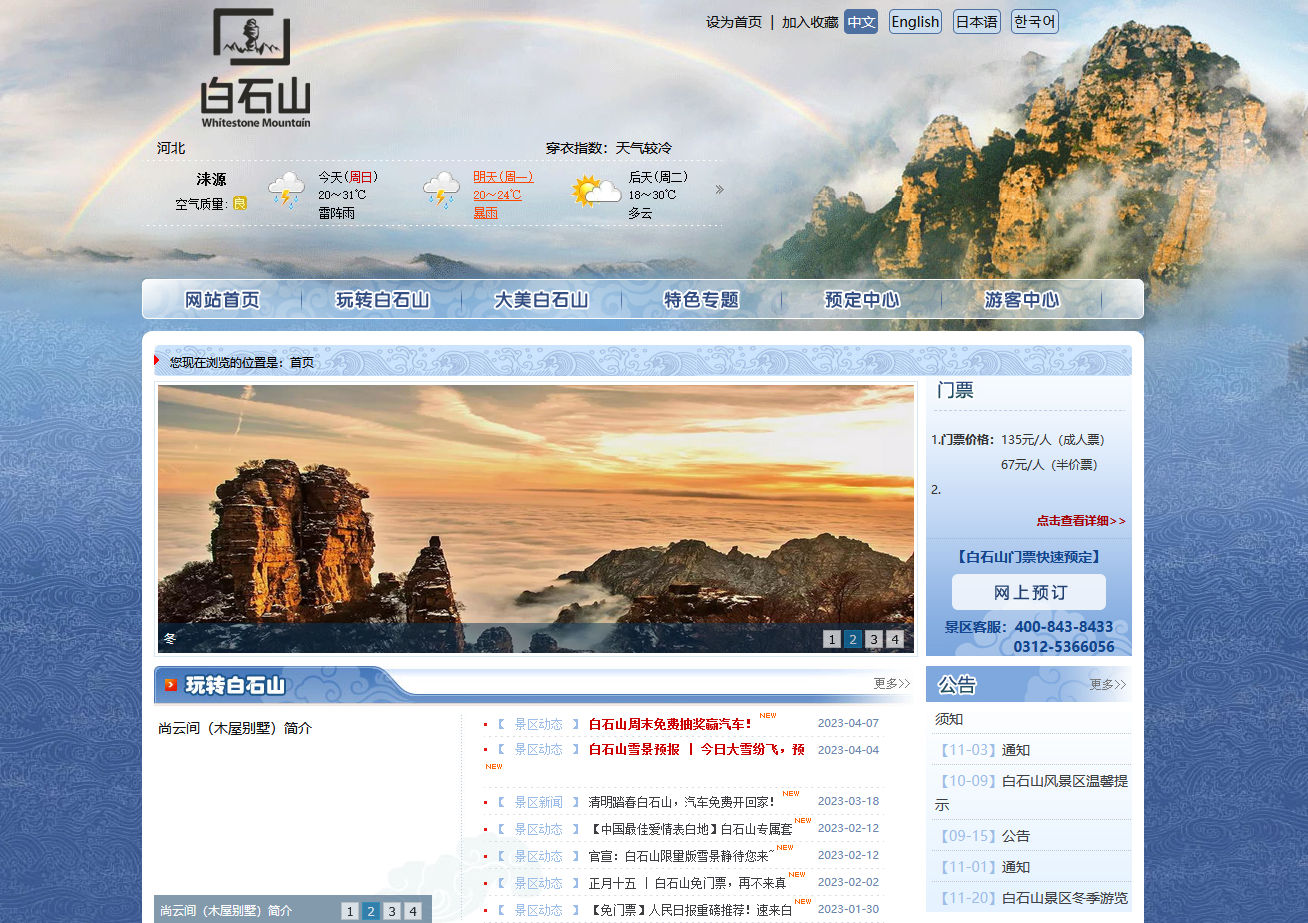Expand the weather forecast with the right arrow
The image size is (1308, 923).
(x=719, y=189)
